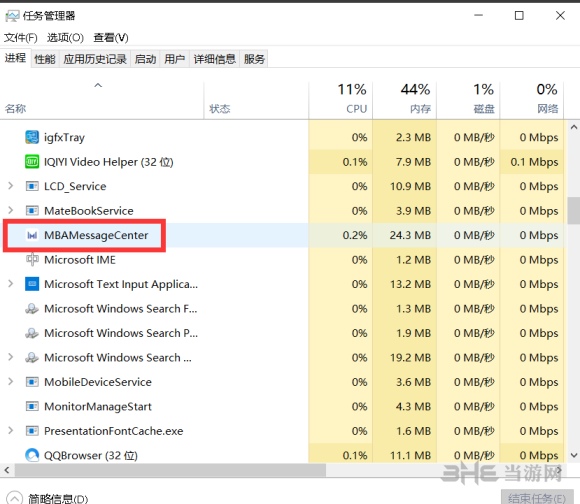Close the Task Manager window

[x=560, y=16]
